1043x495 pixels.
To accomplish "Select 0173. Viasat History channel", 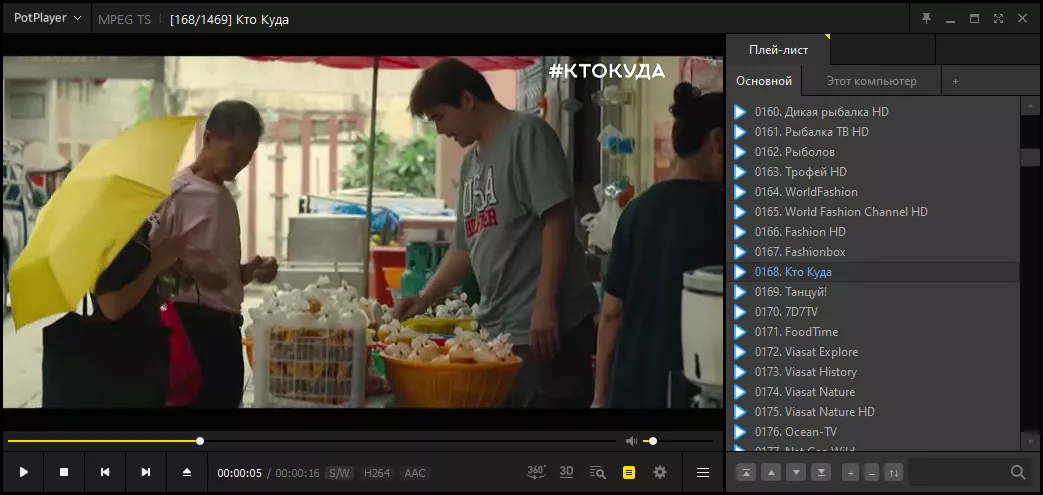I will point(873,371).
